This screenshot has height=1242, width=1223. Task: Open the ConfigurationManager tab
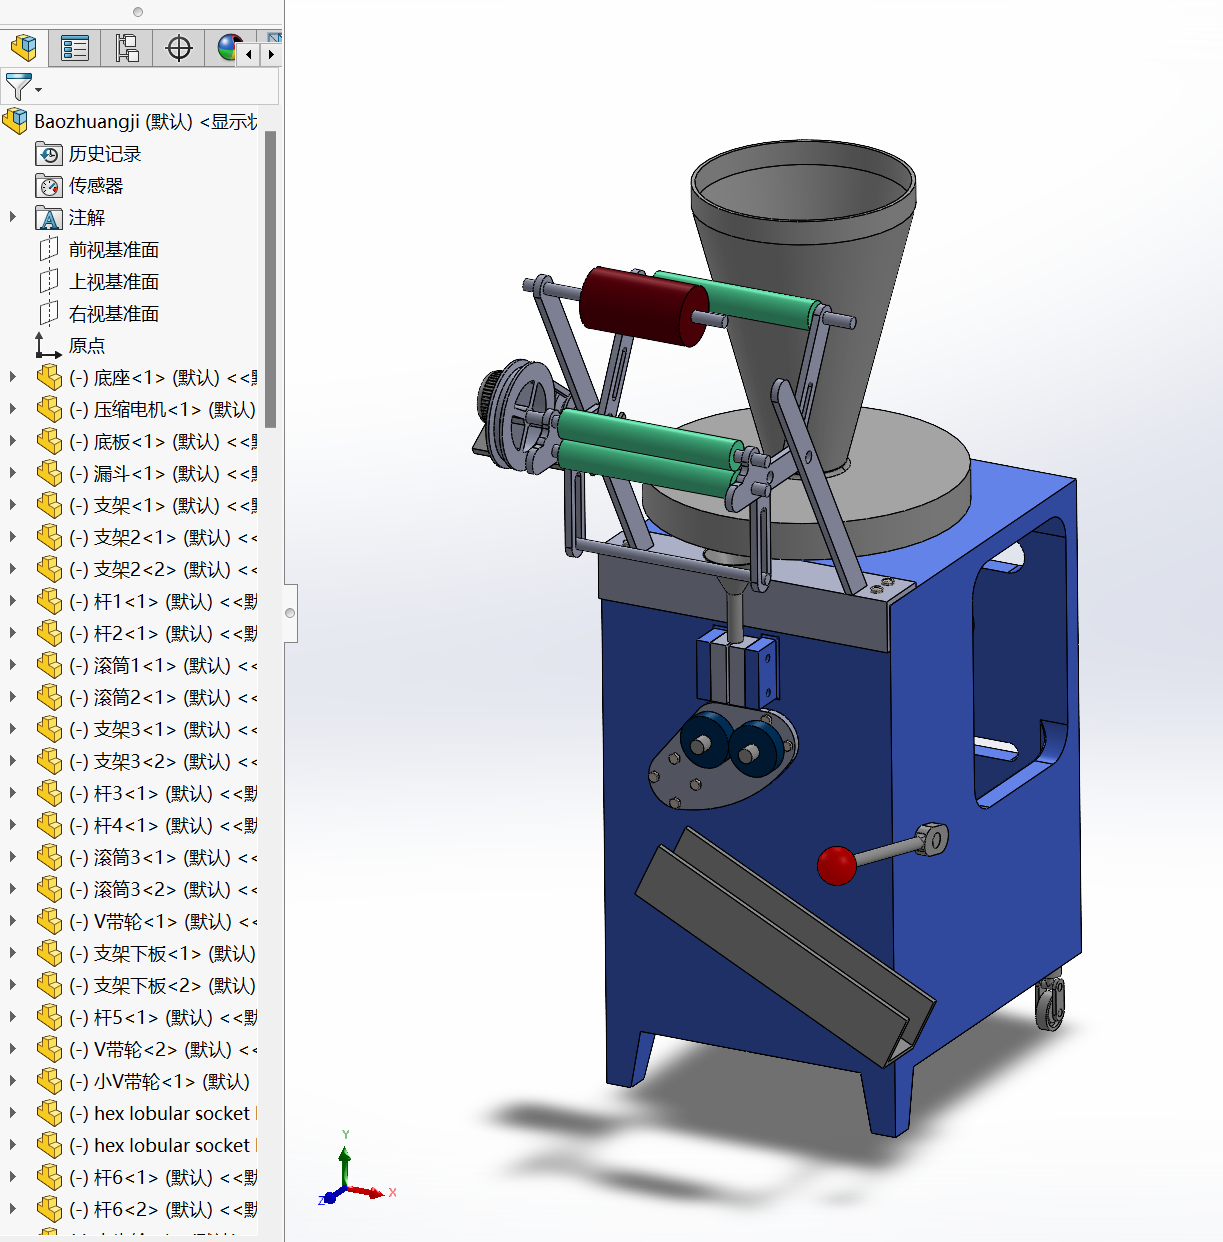[127, 48]
